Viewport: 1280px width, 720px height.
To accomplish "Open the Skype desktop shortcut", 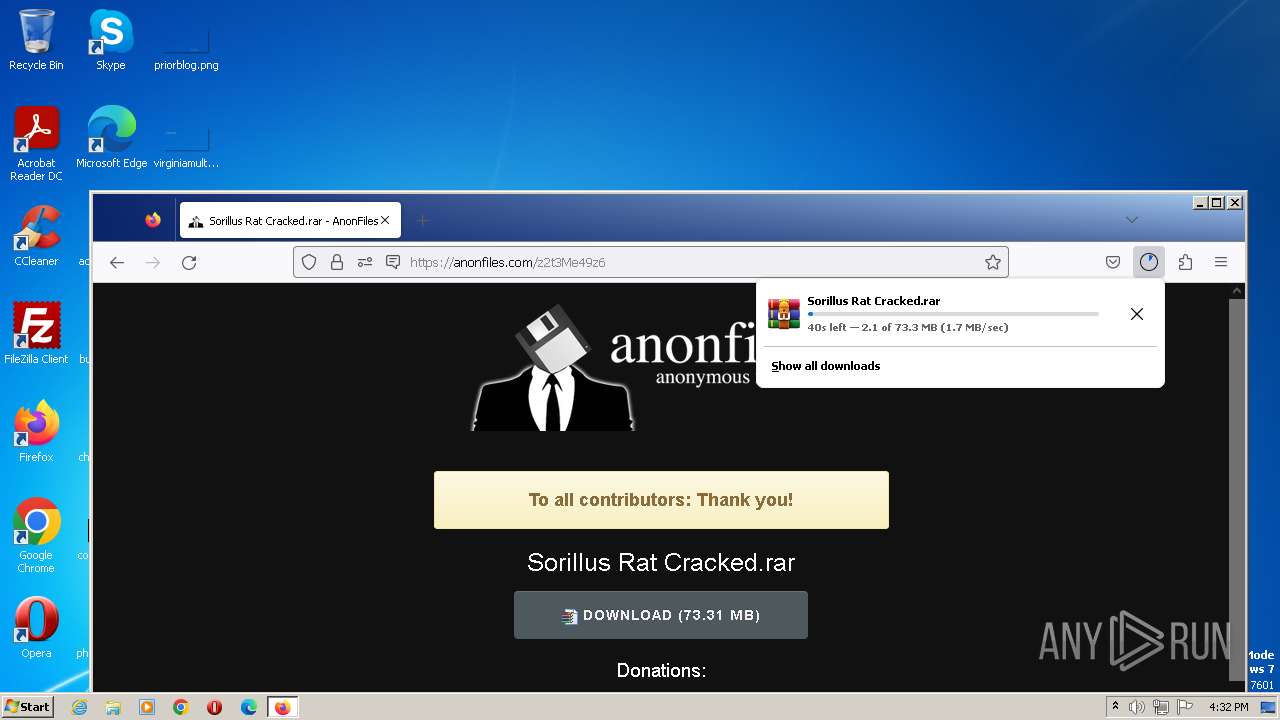I will point(110,40).
